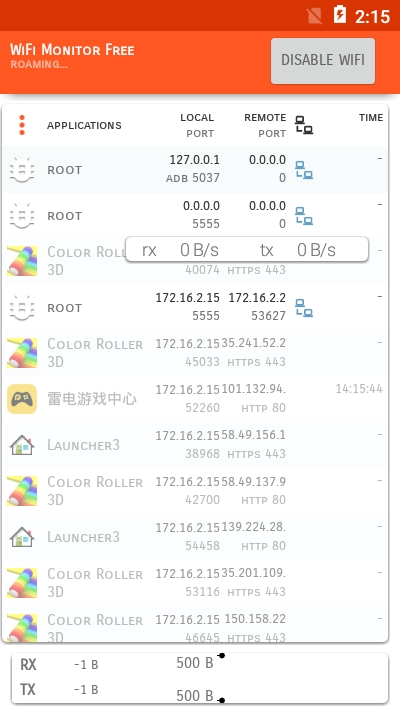The width and height of the screenshot is (400, 711).
Task: Click the network connection icon in header
Action: 304,125
